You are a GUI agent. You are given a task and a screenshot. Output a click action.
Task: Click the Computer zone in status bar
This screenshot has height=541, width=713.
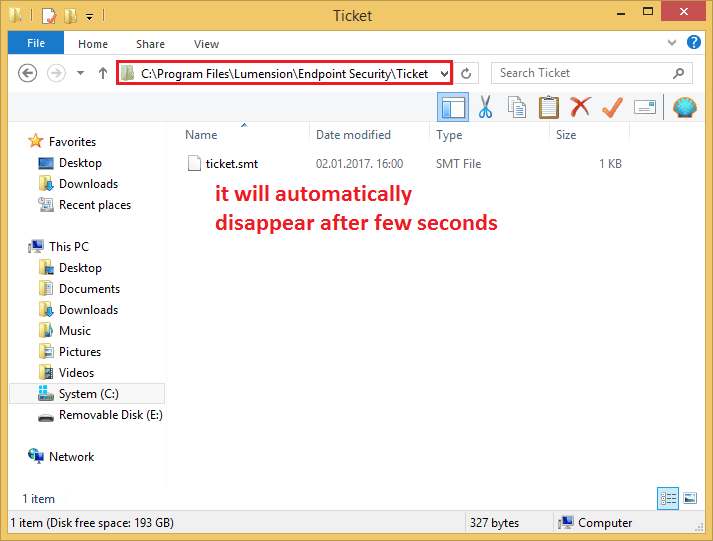point(595,523)
